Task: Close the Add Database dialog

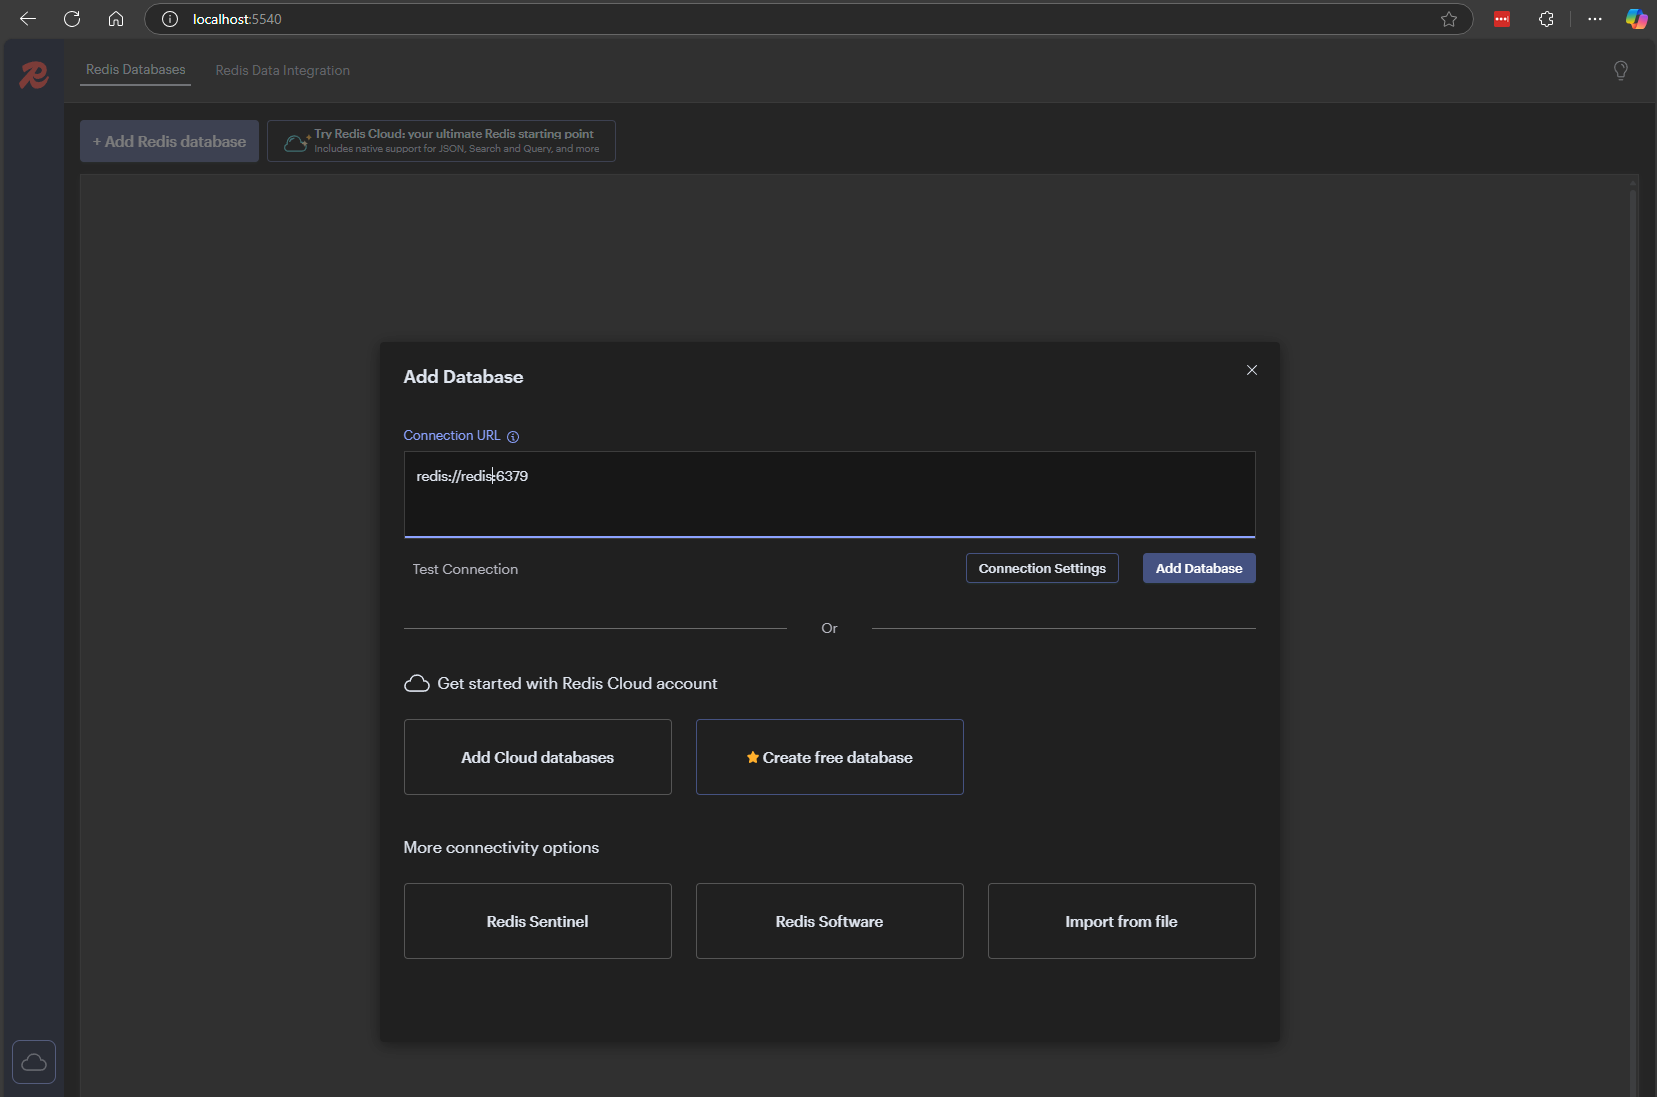Action: [x=1252, y=370]
